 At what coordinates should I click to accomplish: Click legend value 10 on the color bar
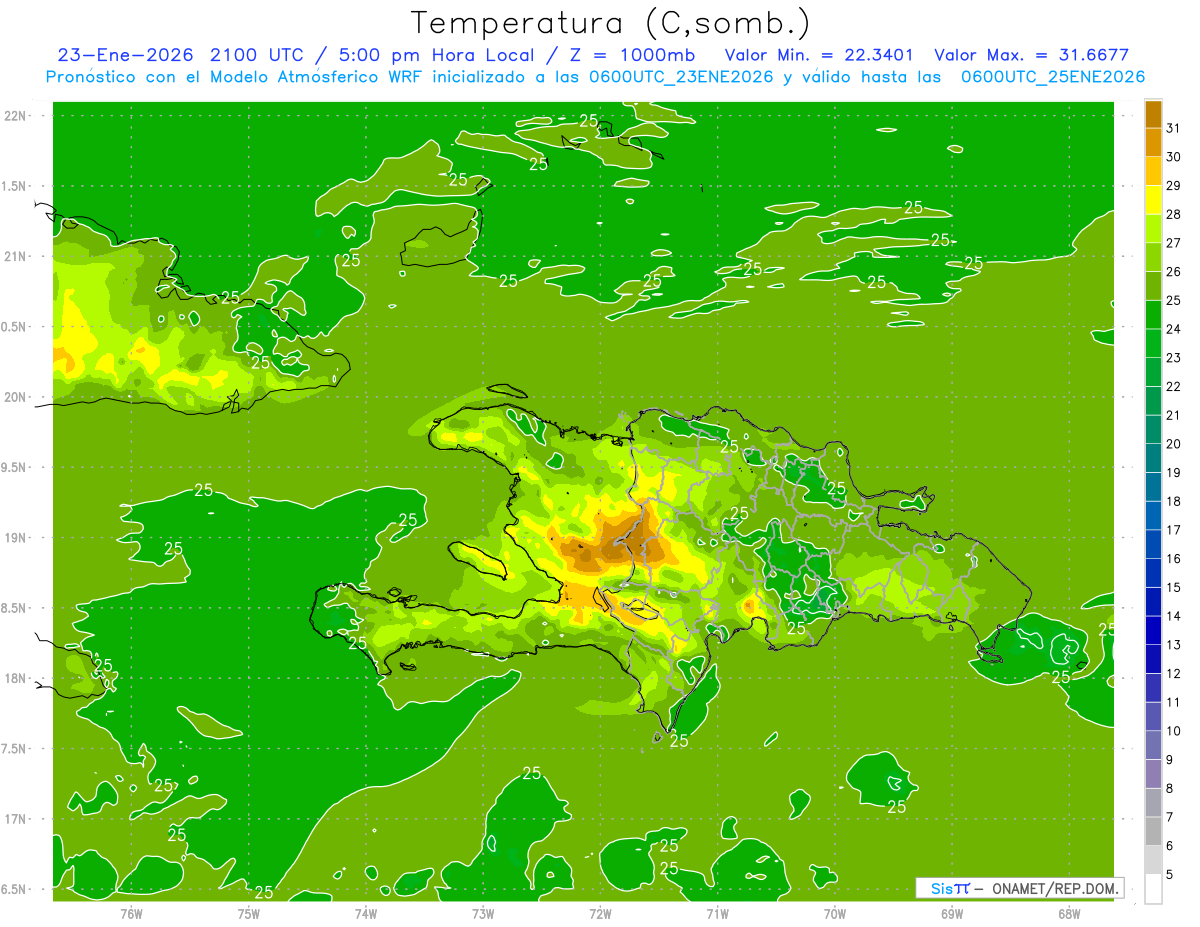tap(1173, 731)
